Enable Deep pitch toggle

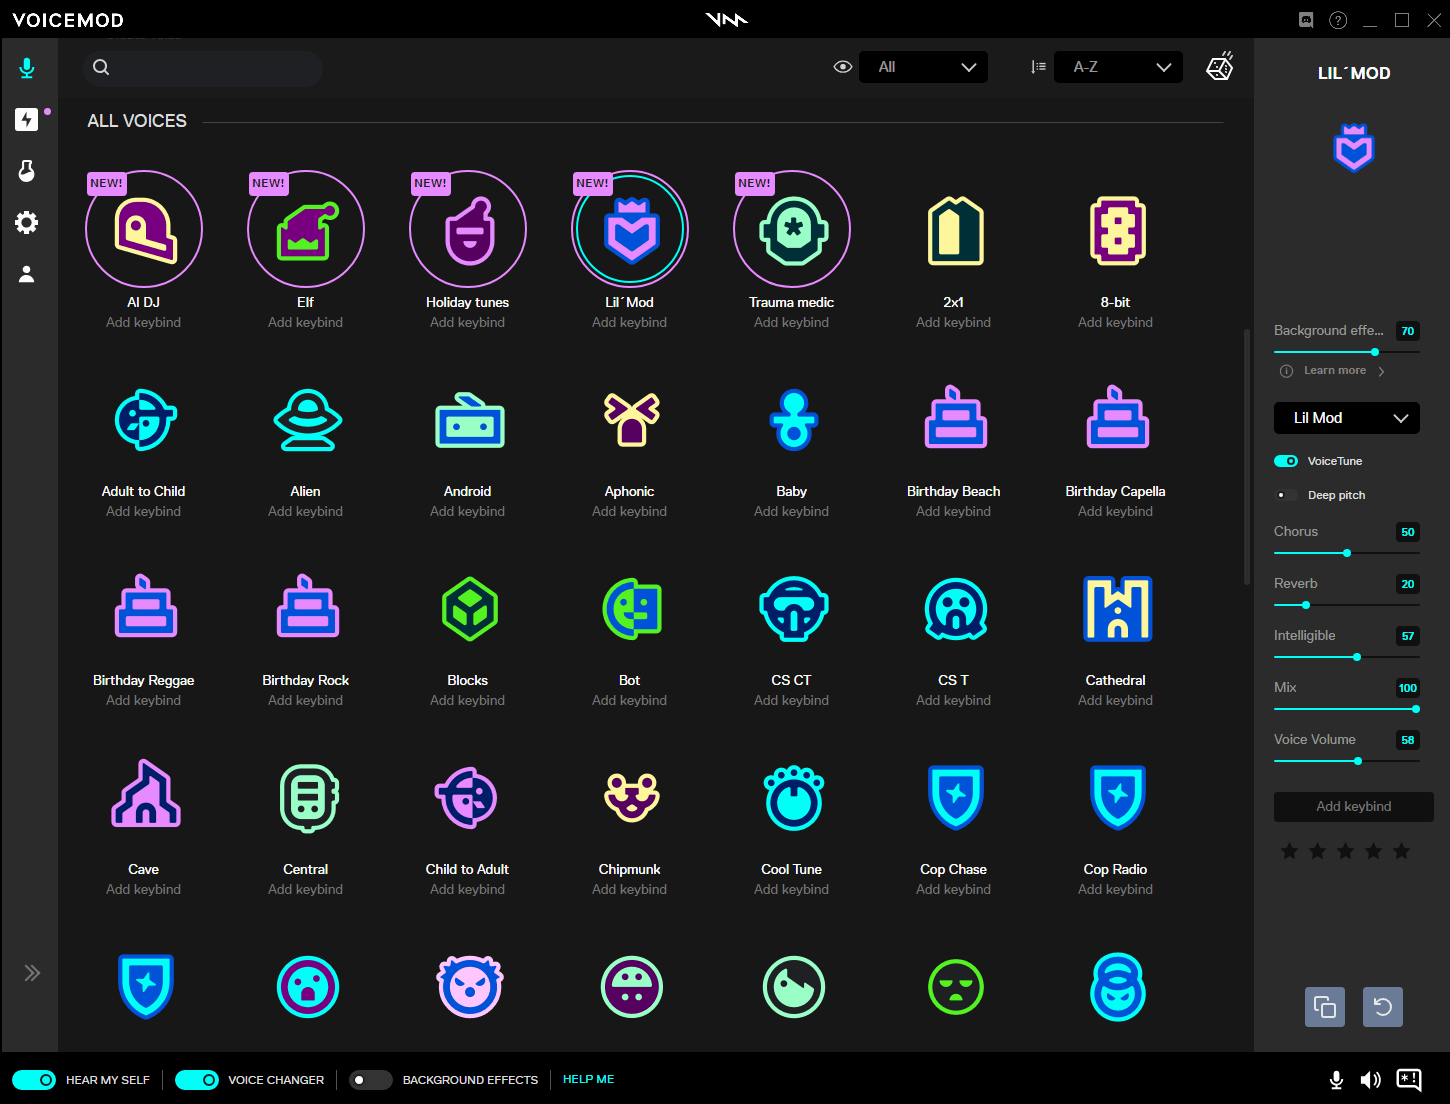[1285, 494]
